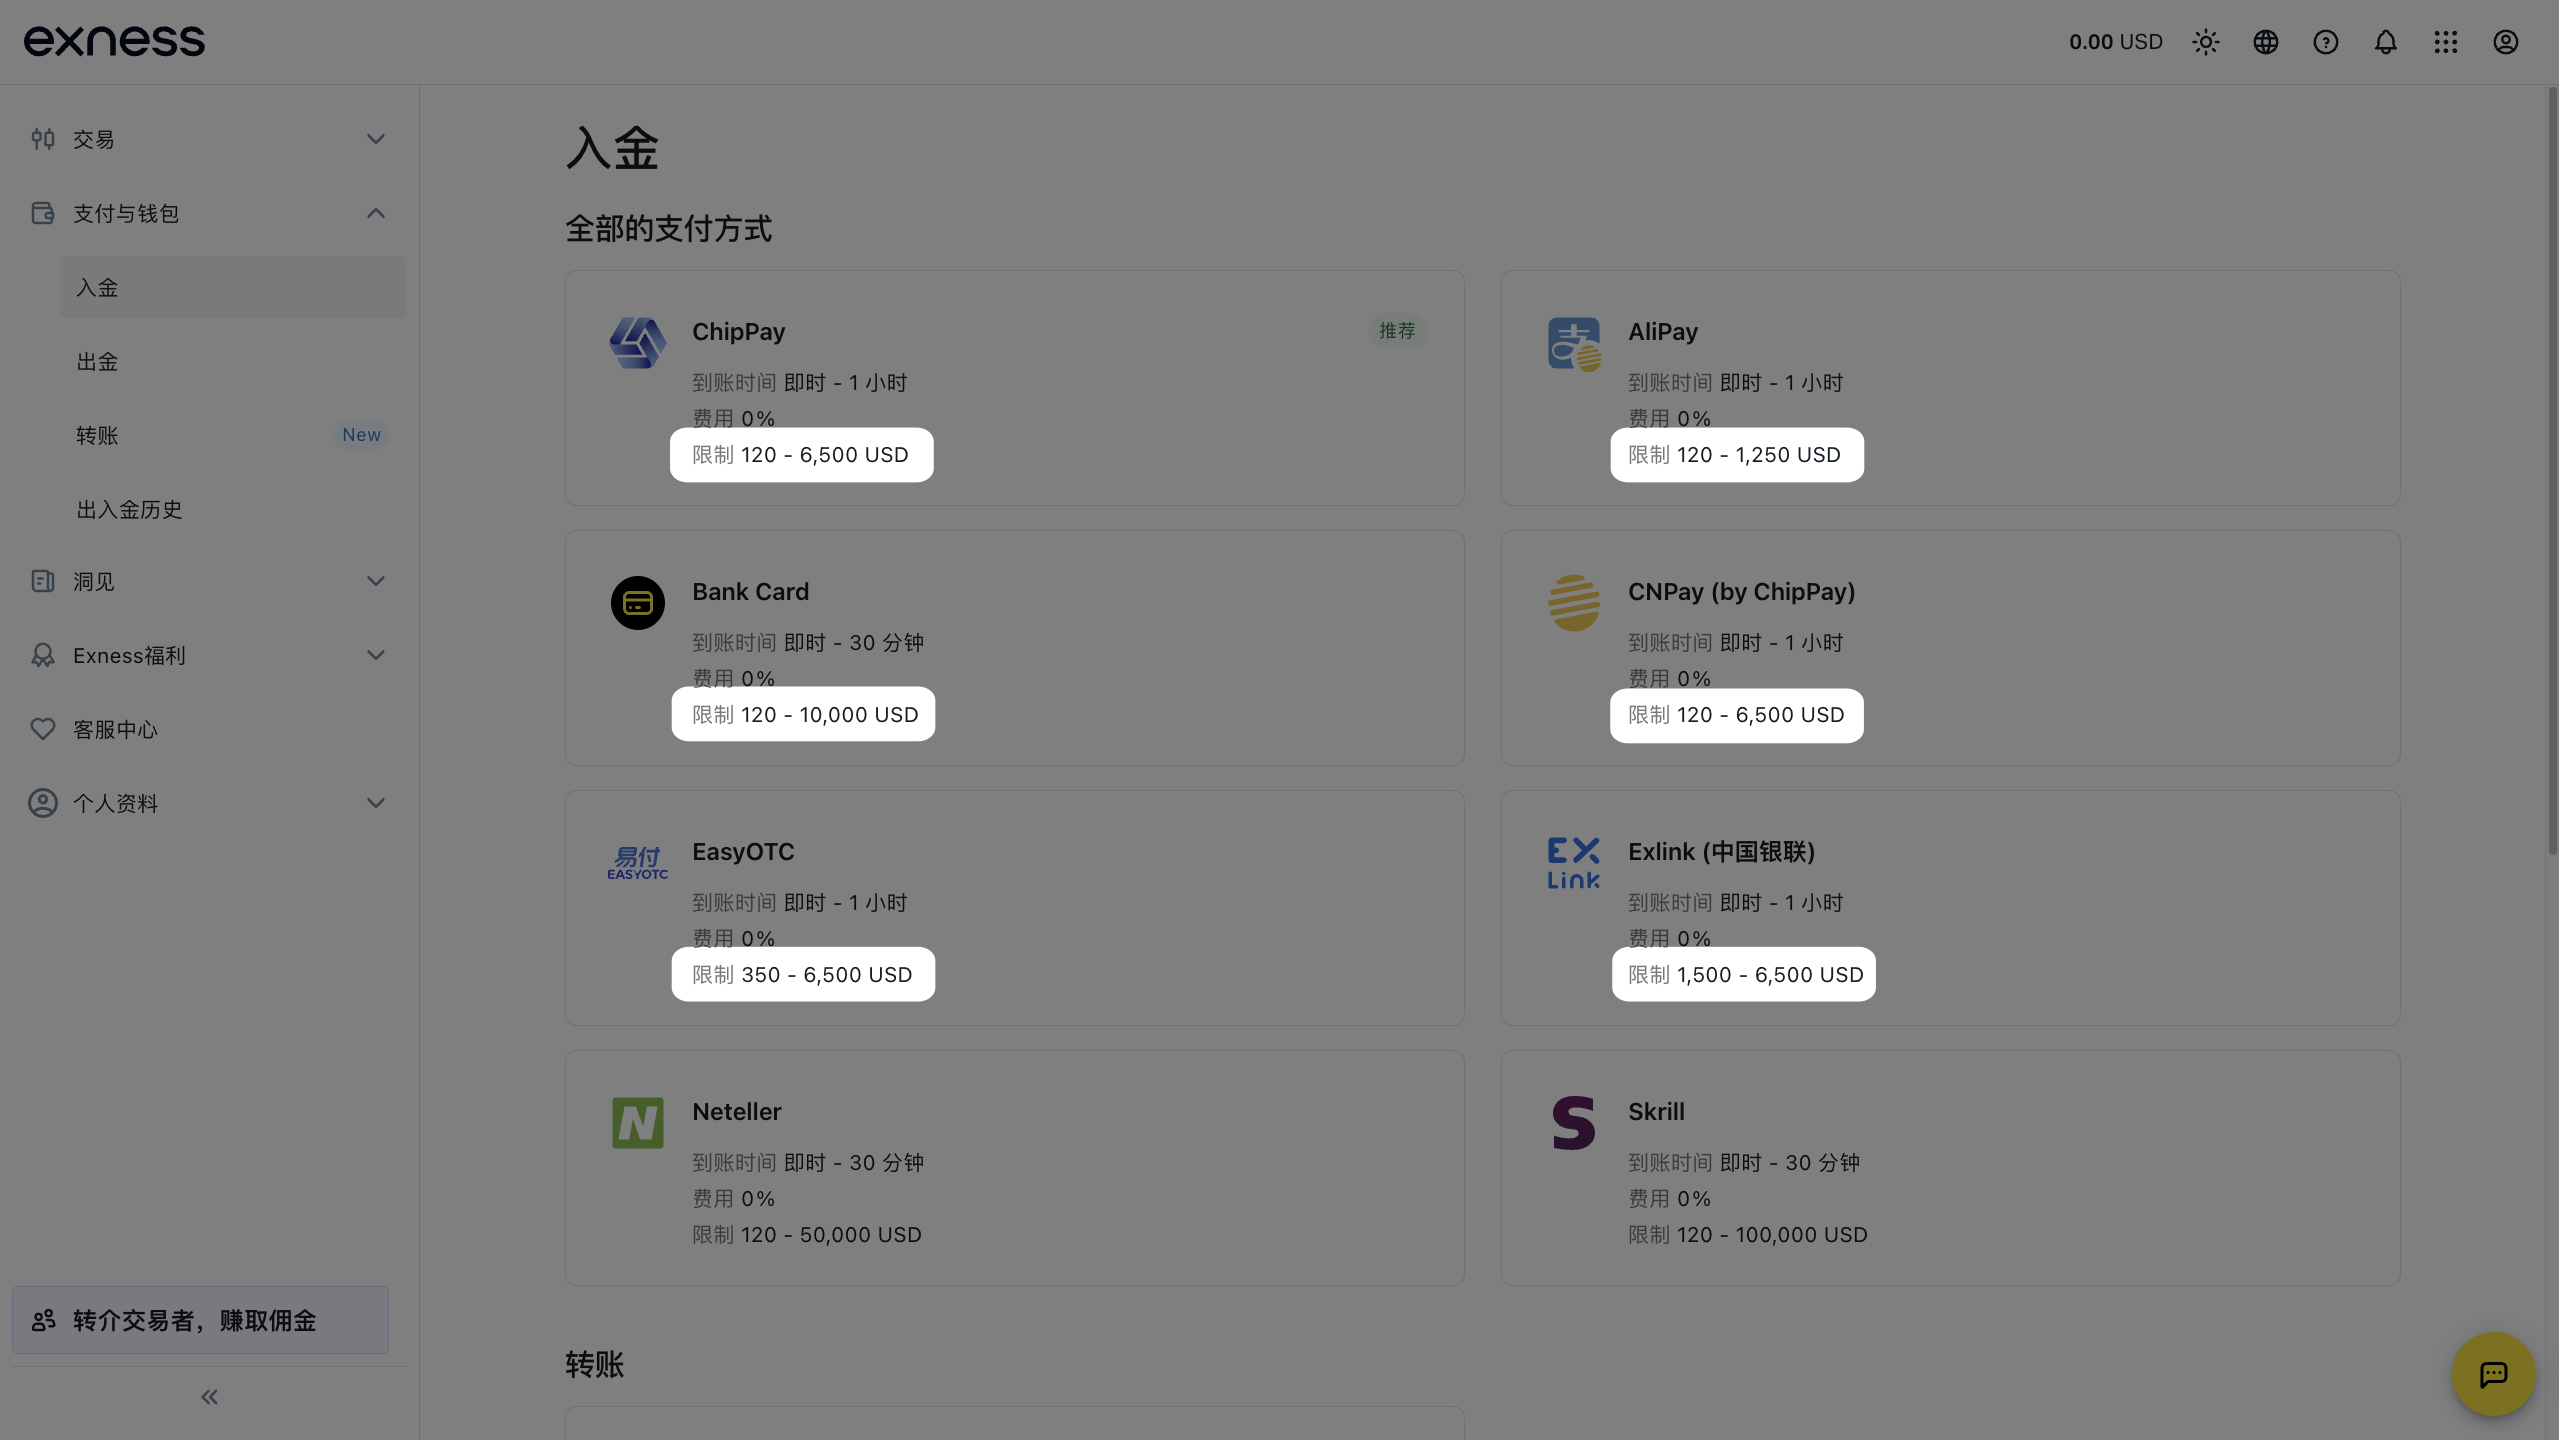
Task: Click the 客服中心 heart icon
Action: click(43, 729)
